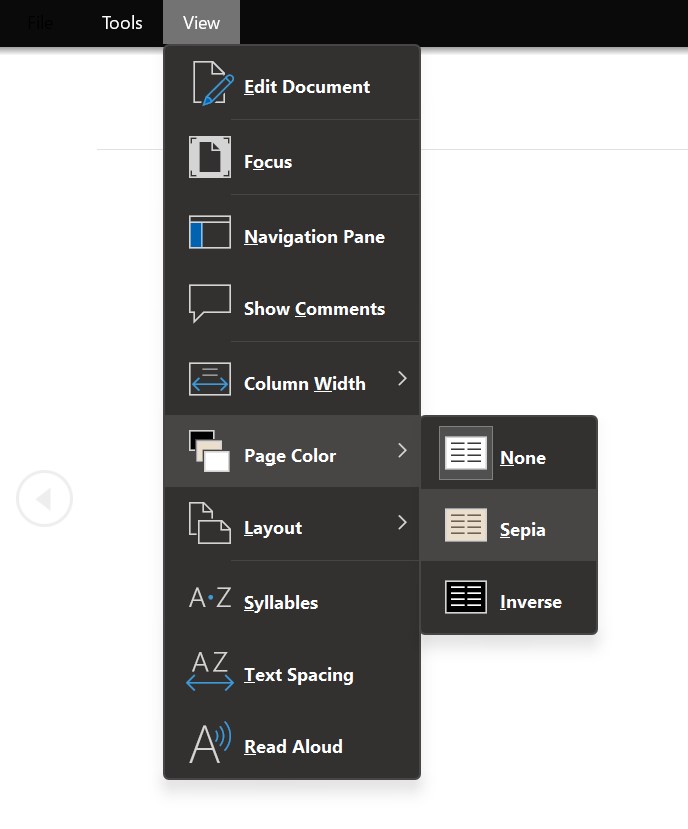Viewport: 688px width, 829px height.
Task: Click the Edit Document pencil icon
Action: 208,82
